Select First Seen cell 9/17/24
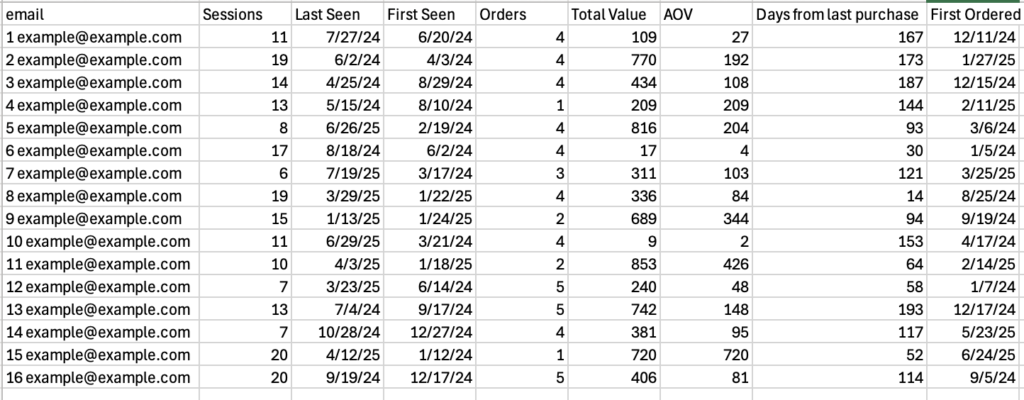 coord(430,309)
